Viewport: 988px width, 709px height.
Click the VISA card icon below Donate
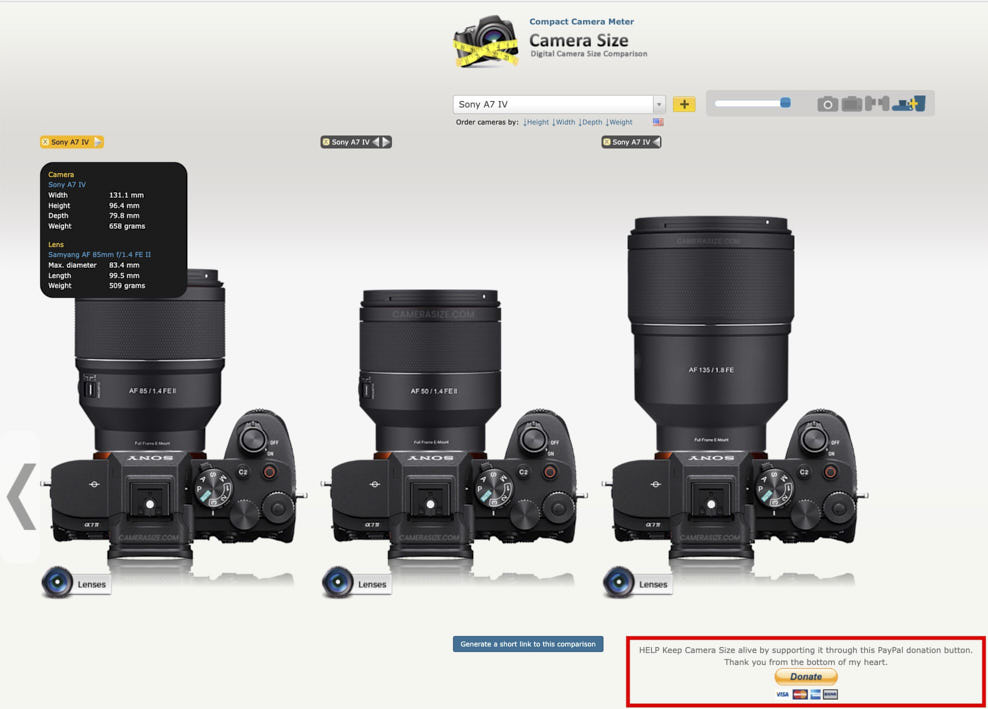(x=783, y=695)
